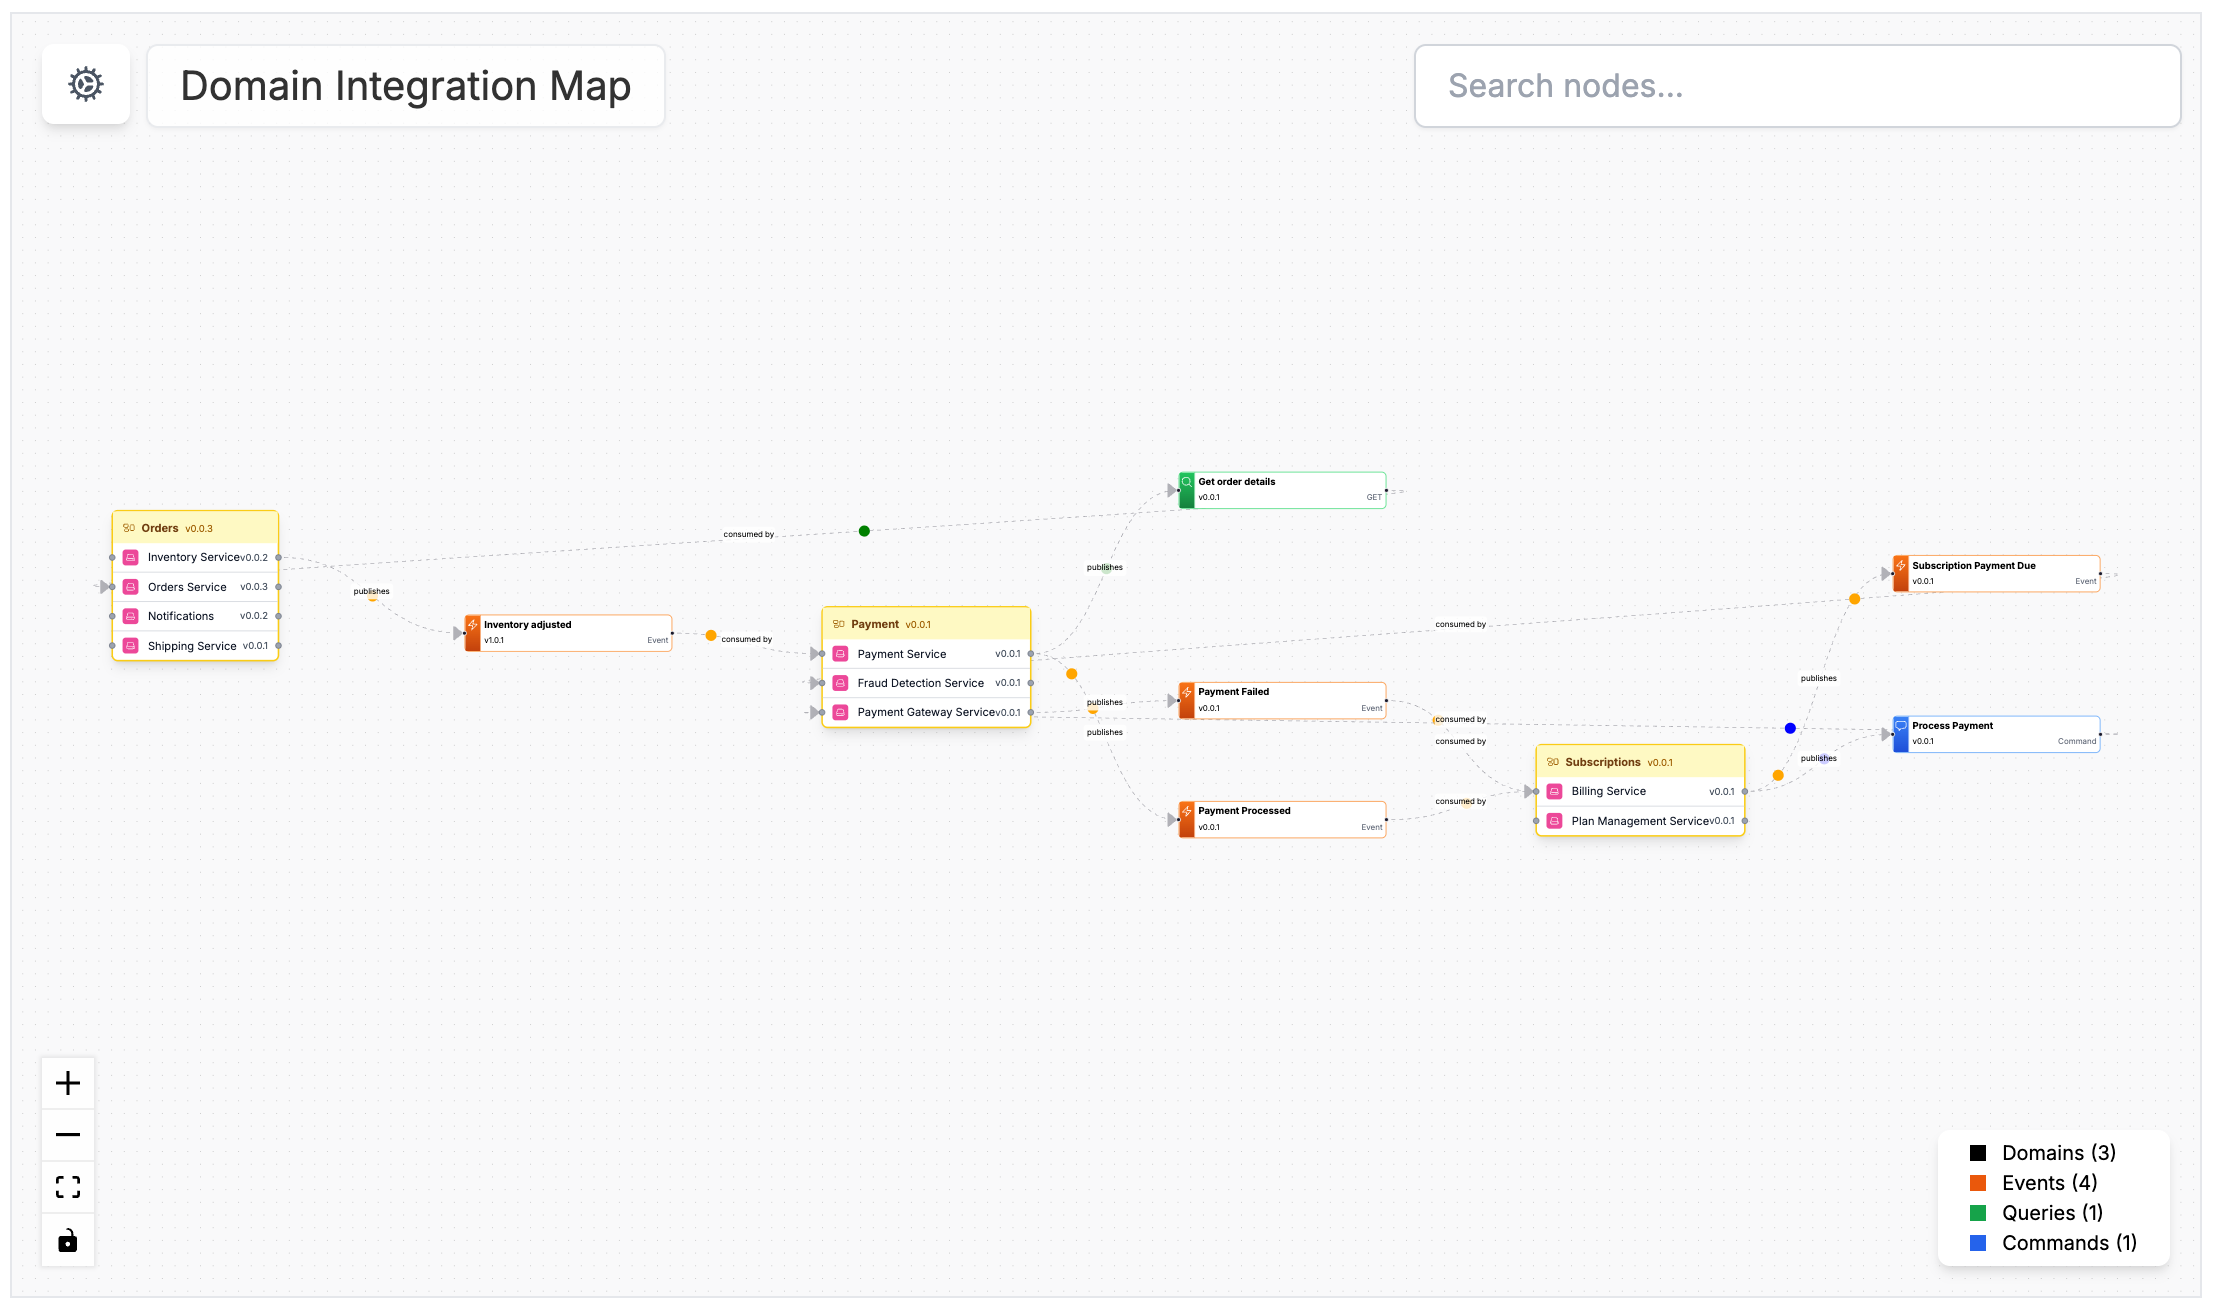2218x1310 pixels.
Task: Toggle the canvas lock control
Action: (x=67, y=1240)
